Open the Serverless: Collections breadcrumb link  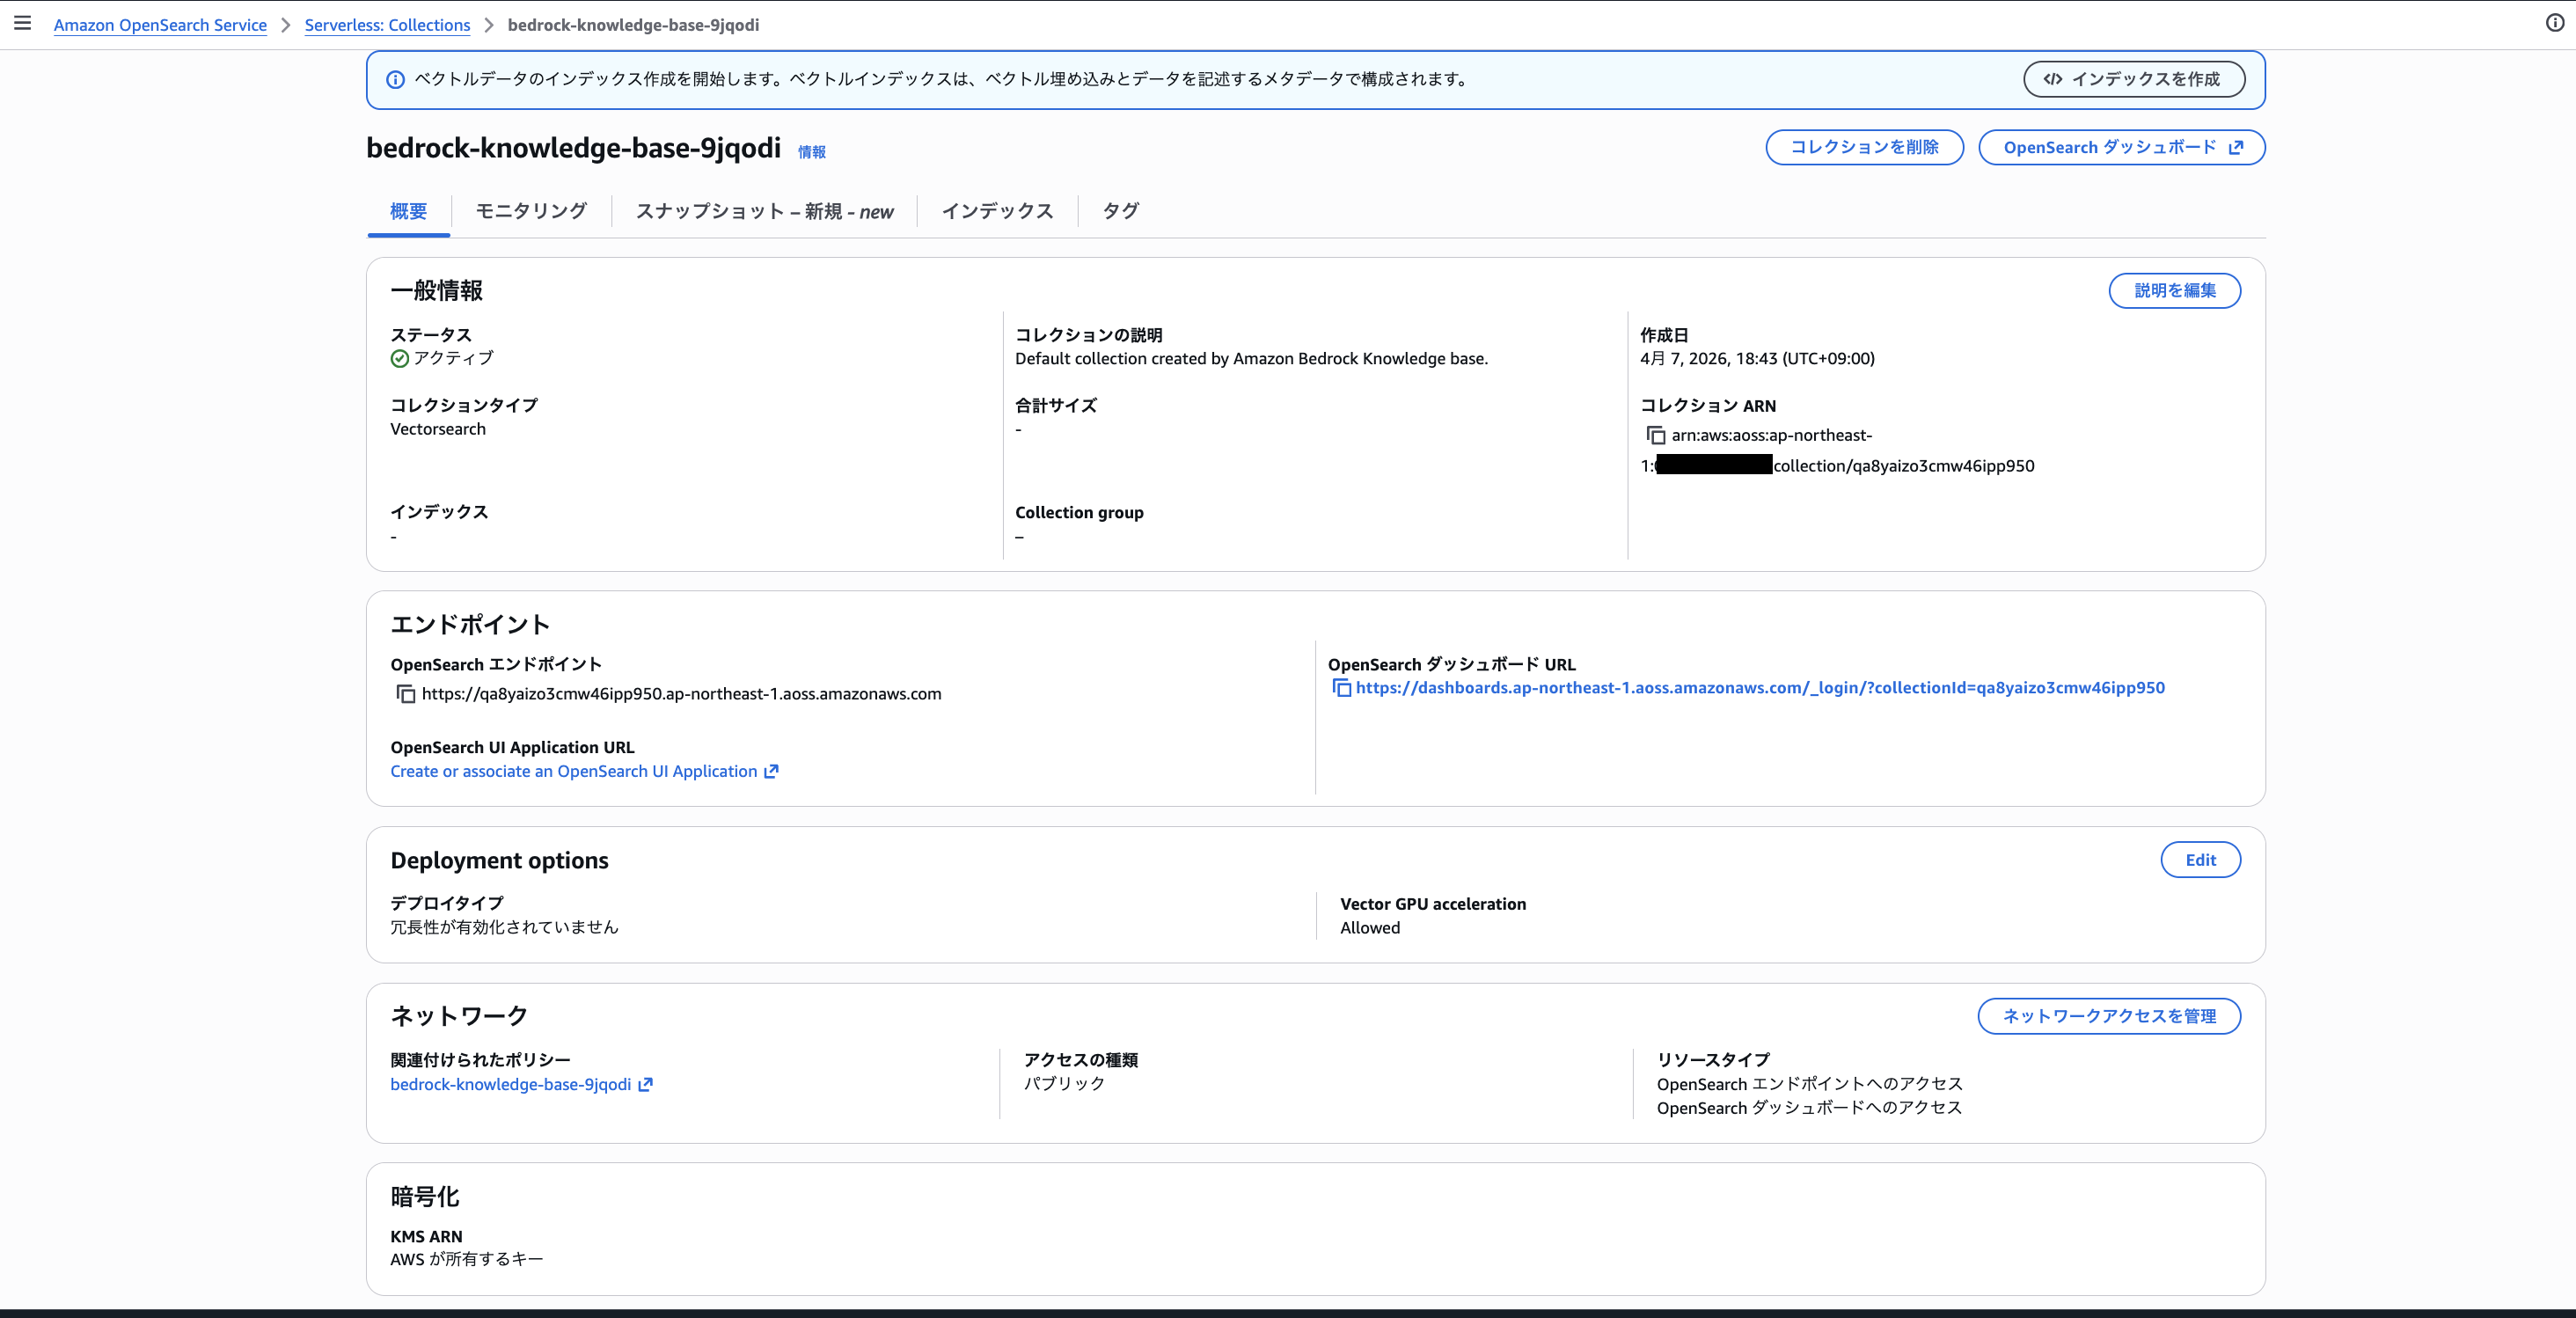pyautogui.click(x=387, y=25)
